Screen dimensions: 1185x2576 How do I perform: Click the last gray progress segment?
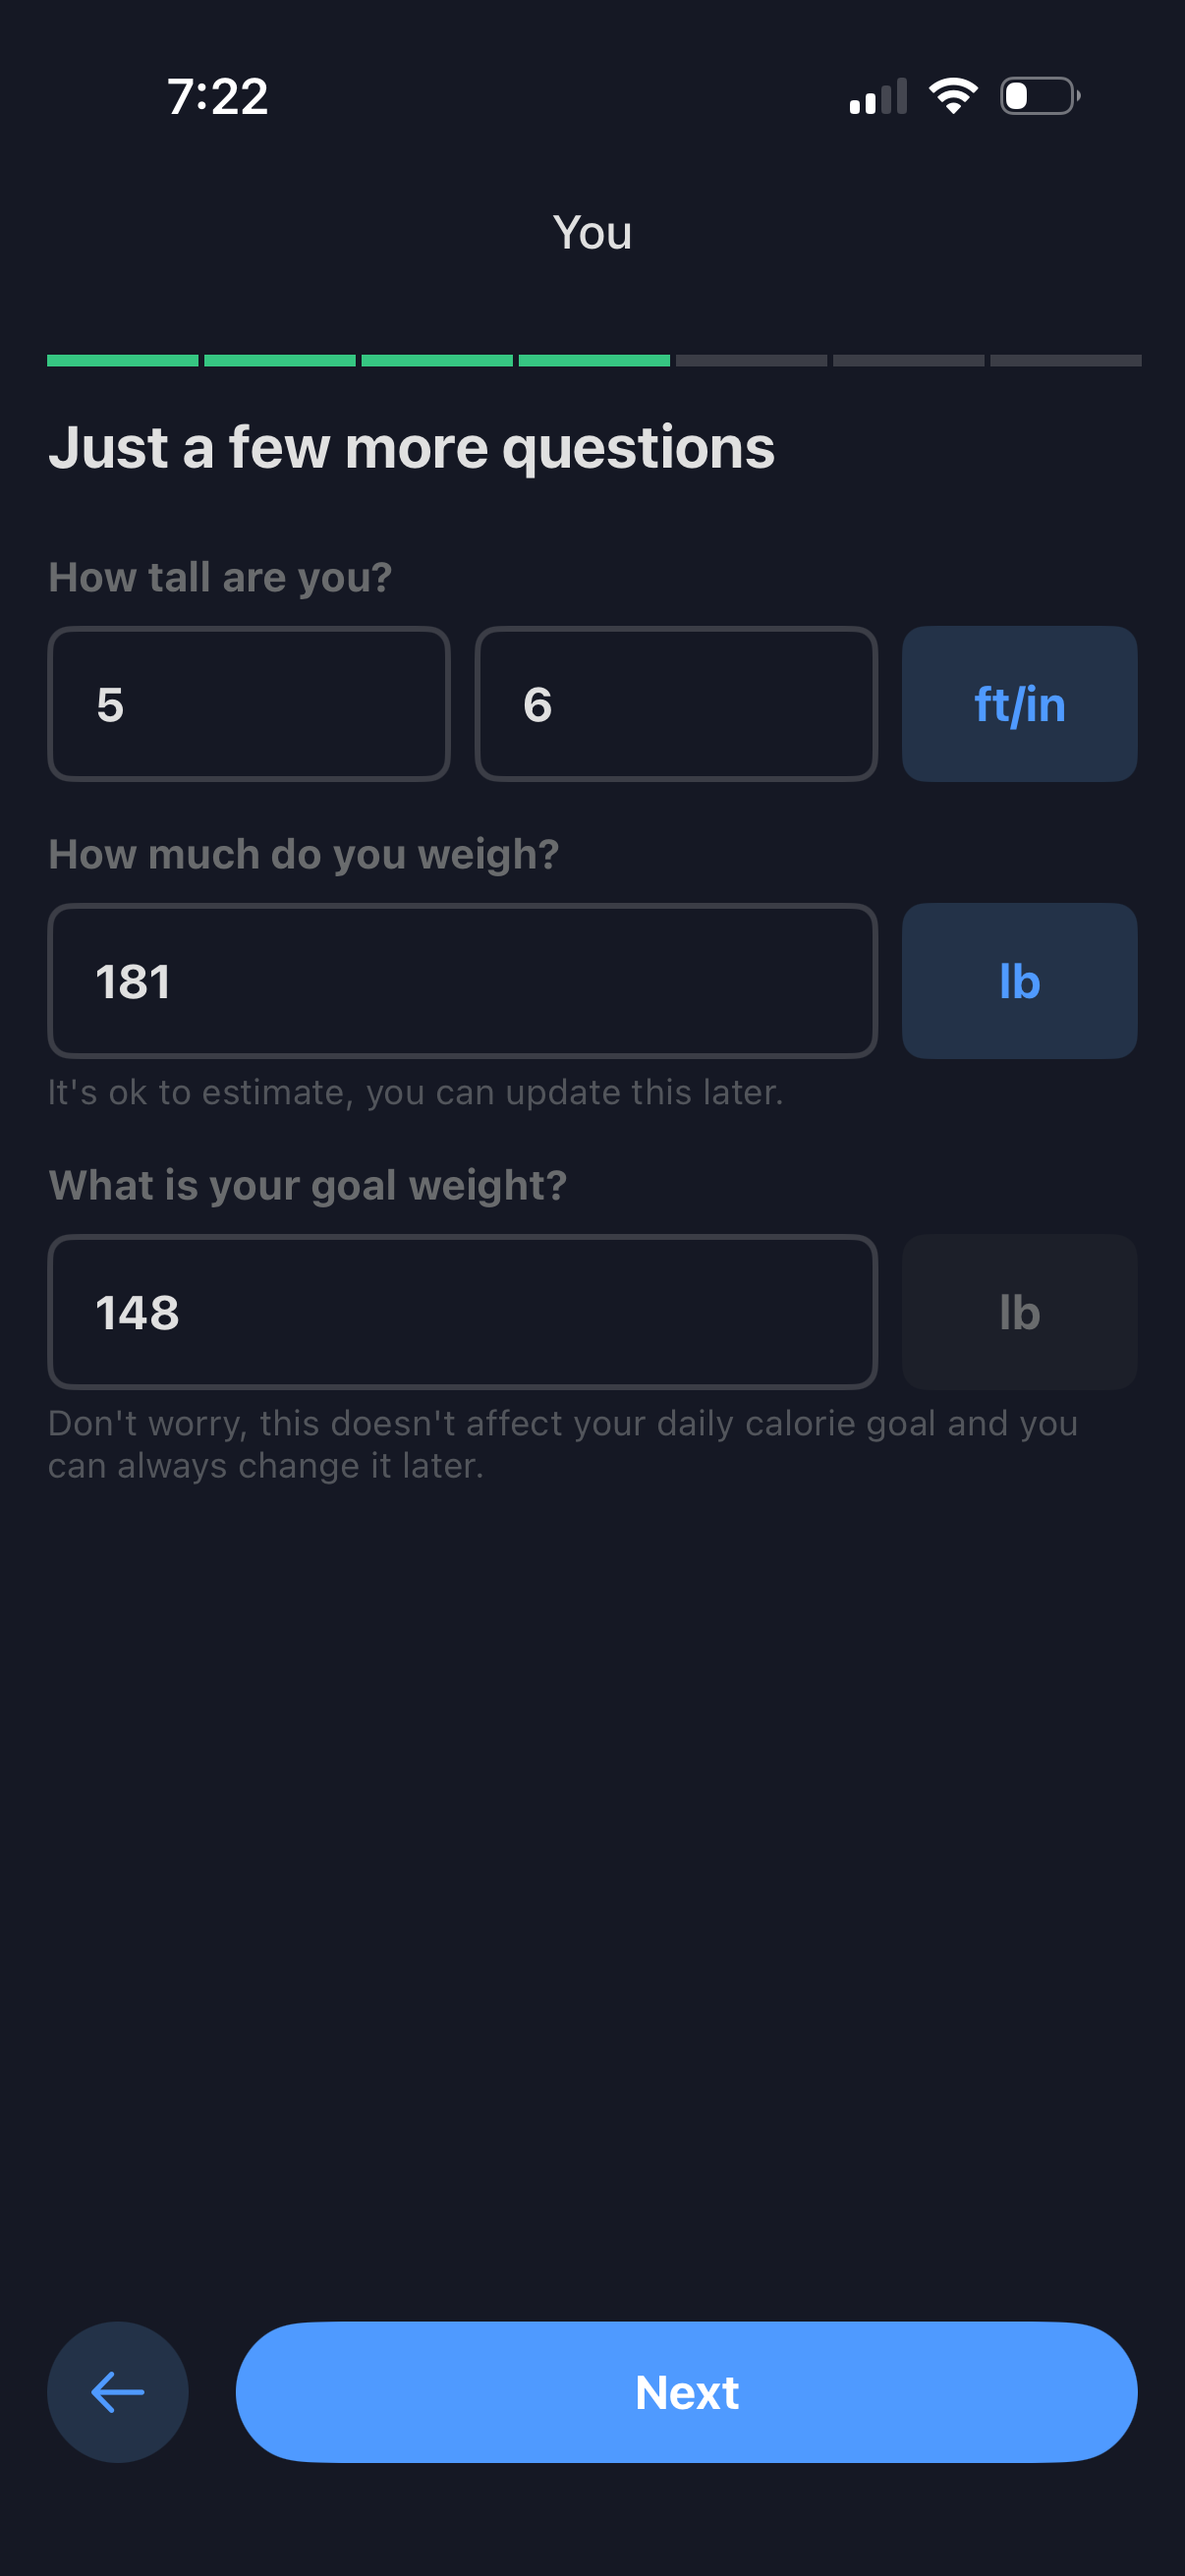pos(1064,360)
